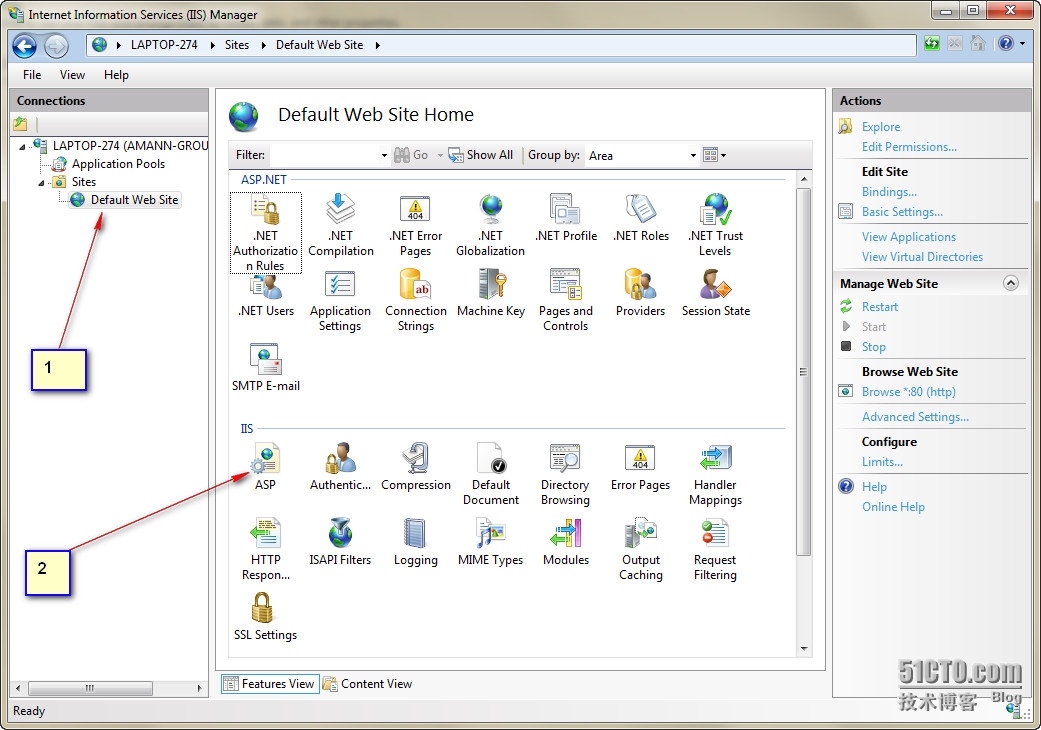
Task: Open the IIS Error Pages feature
Action: coord(641,467)
